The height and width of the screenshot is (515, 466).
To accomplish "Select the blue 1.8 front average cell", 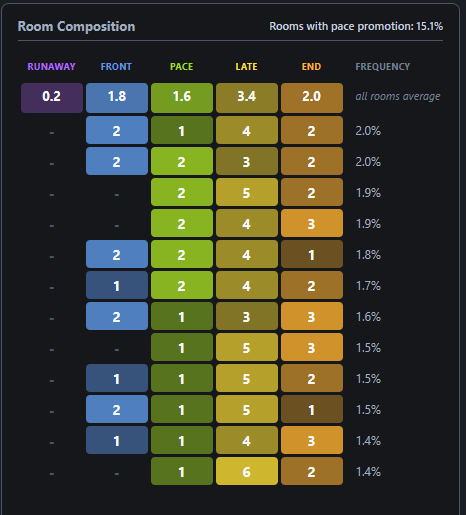I will 117,98.
